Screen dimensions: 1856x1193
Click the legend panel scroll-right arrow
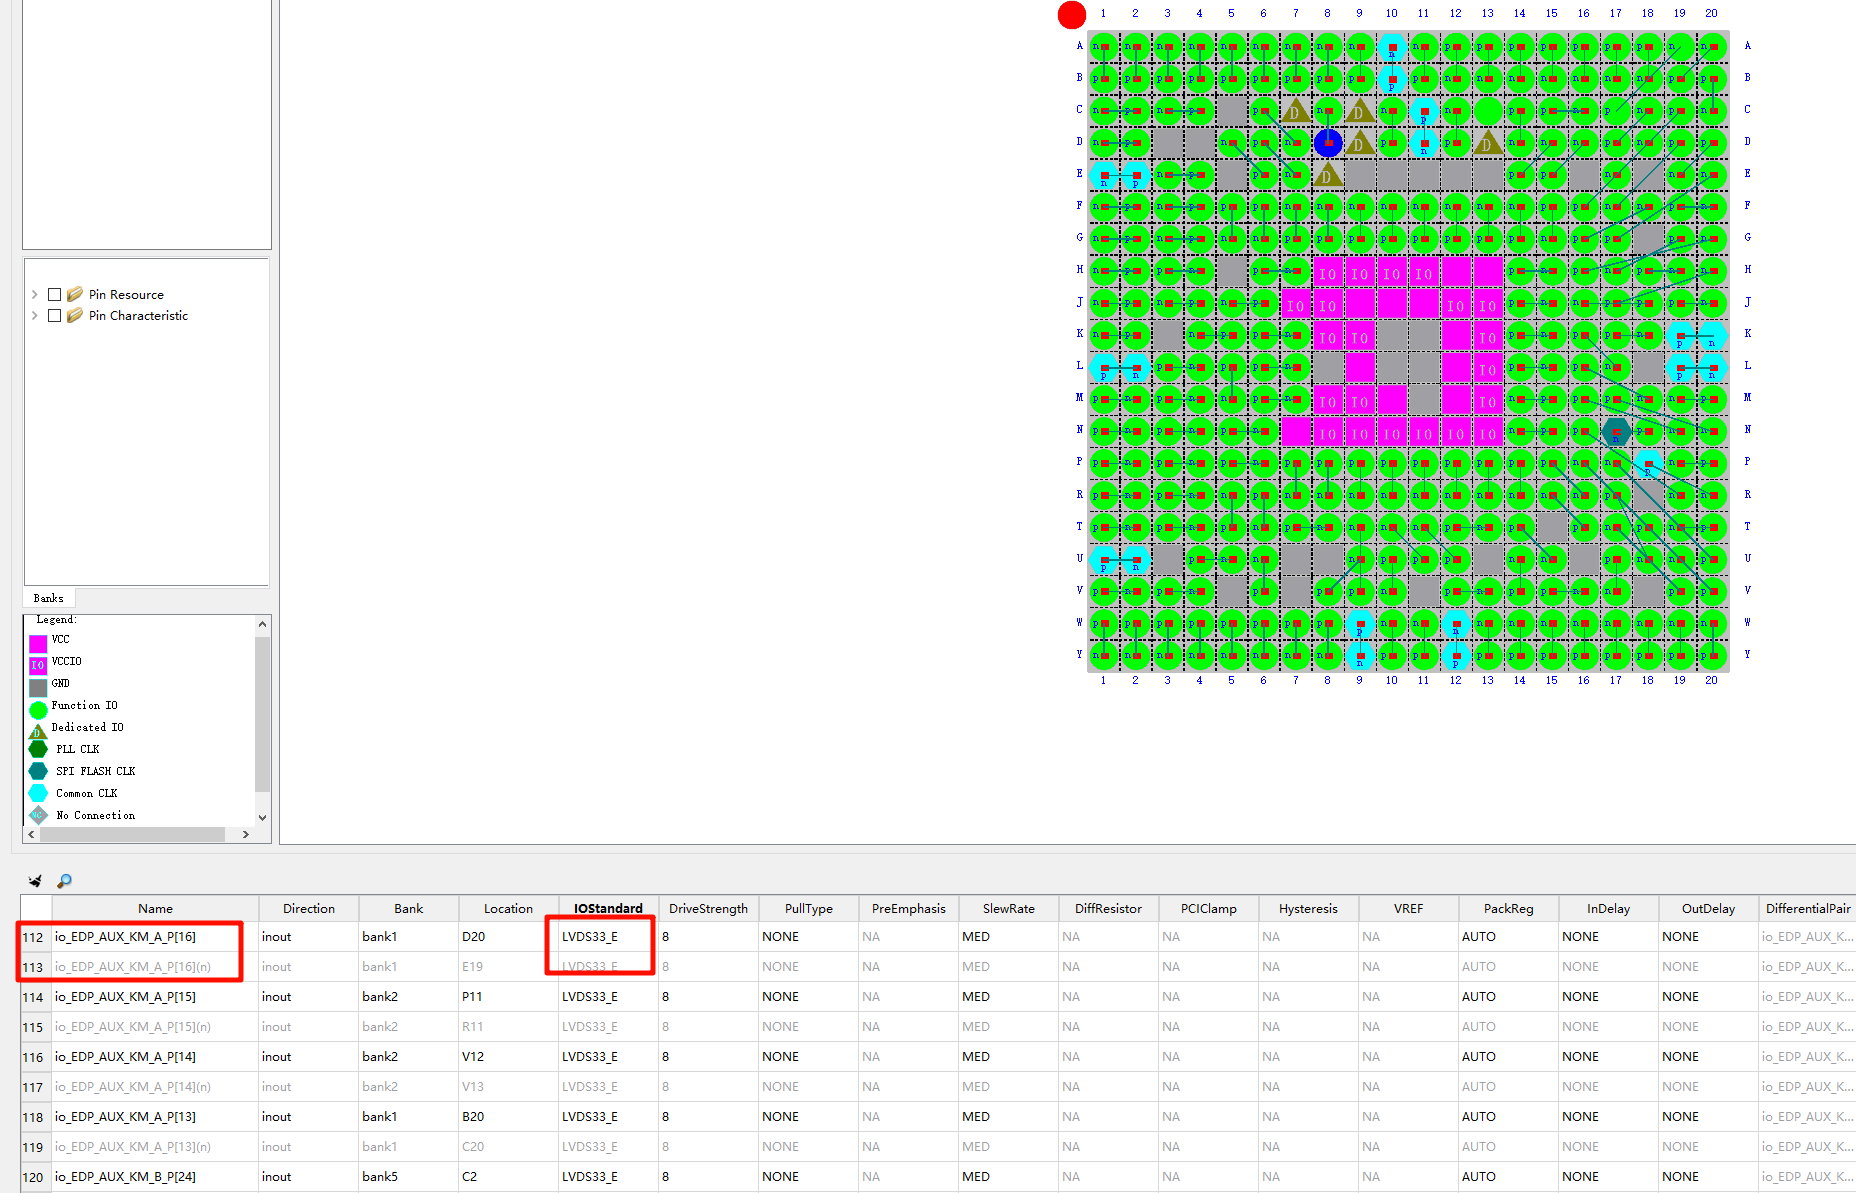pos(246,834)
